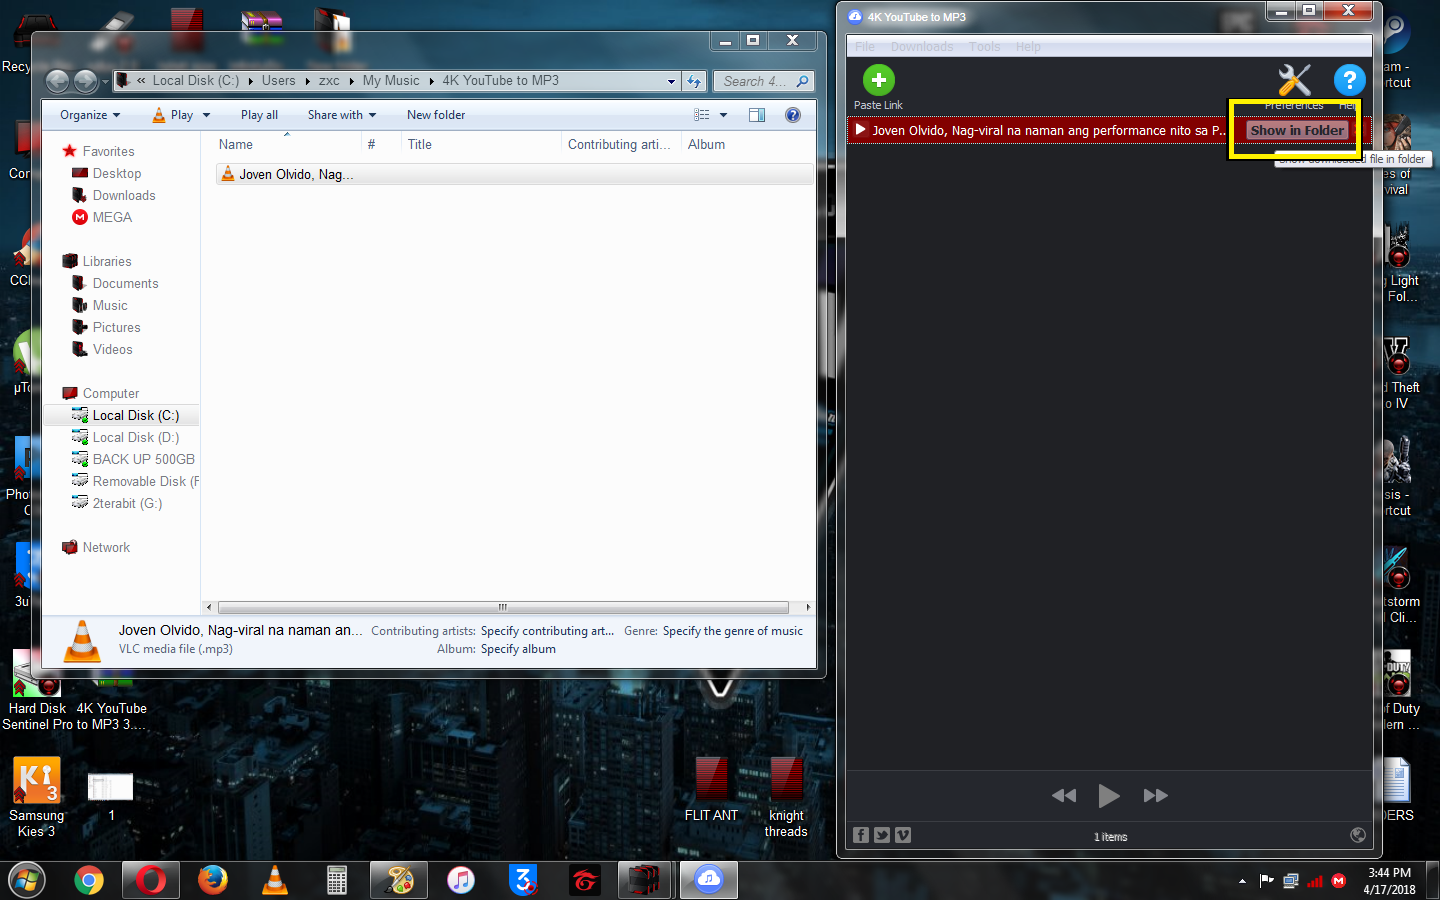Select BACK UP 500GB drive
Screen dimensions: 1440x900
pyautogui.click(x=143, y=459)
